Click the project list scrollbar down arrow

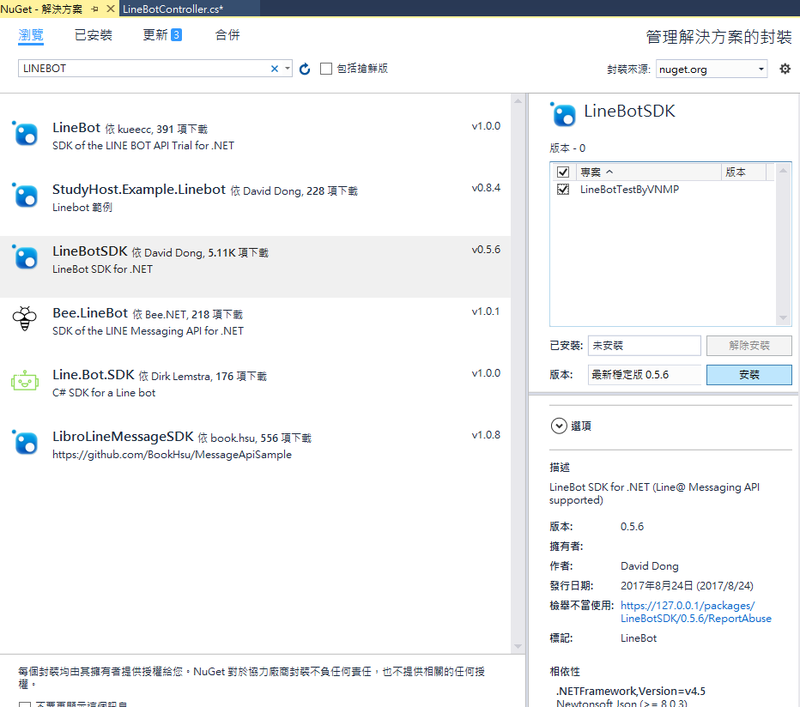[783, 318]
